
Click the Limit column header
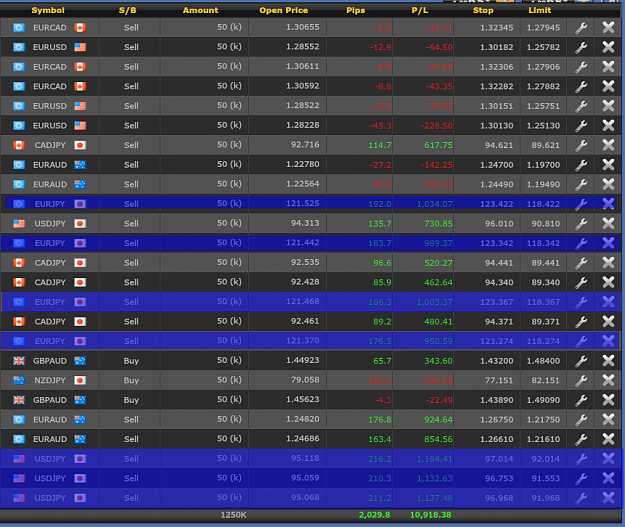click(540, 10)
